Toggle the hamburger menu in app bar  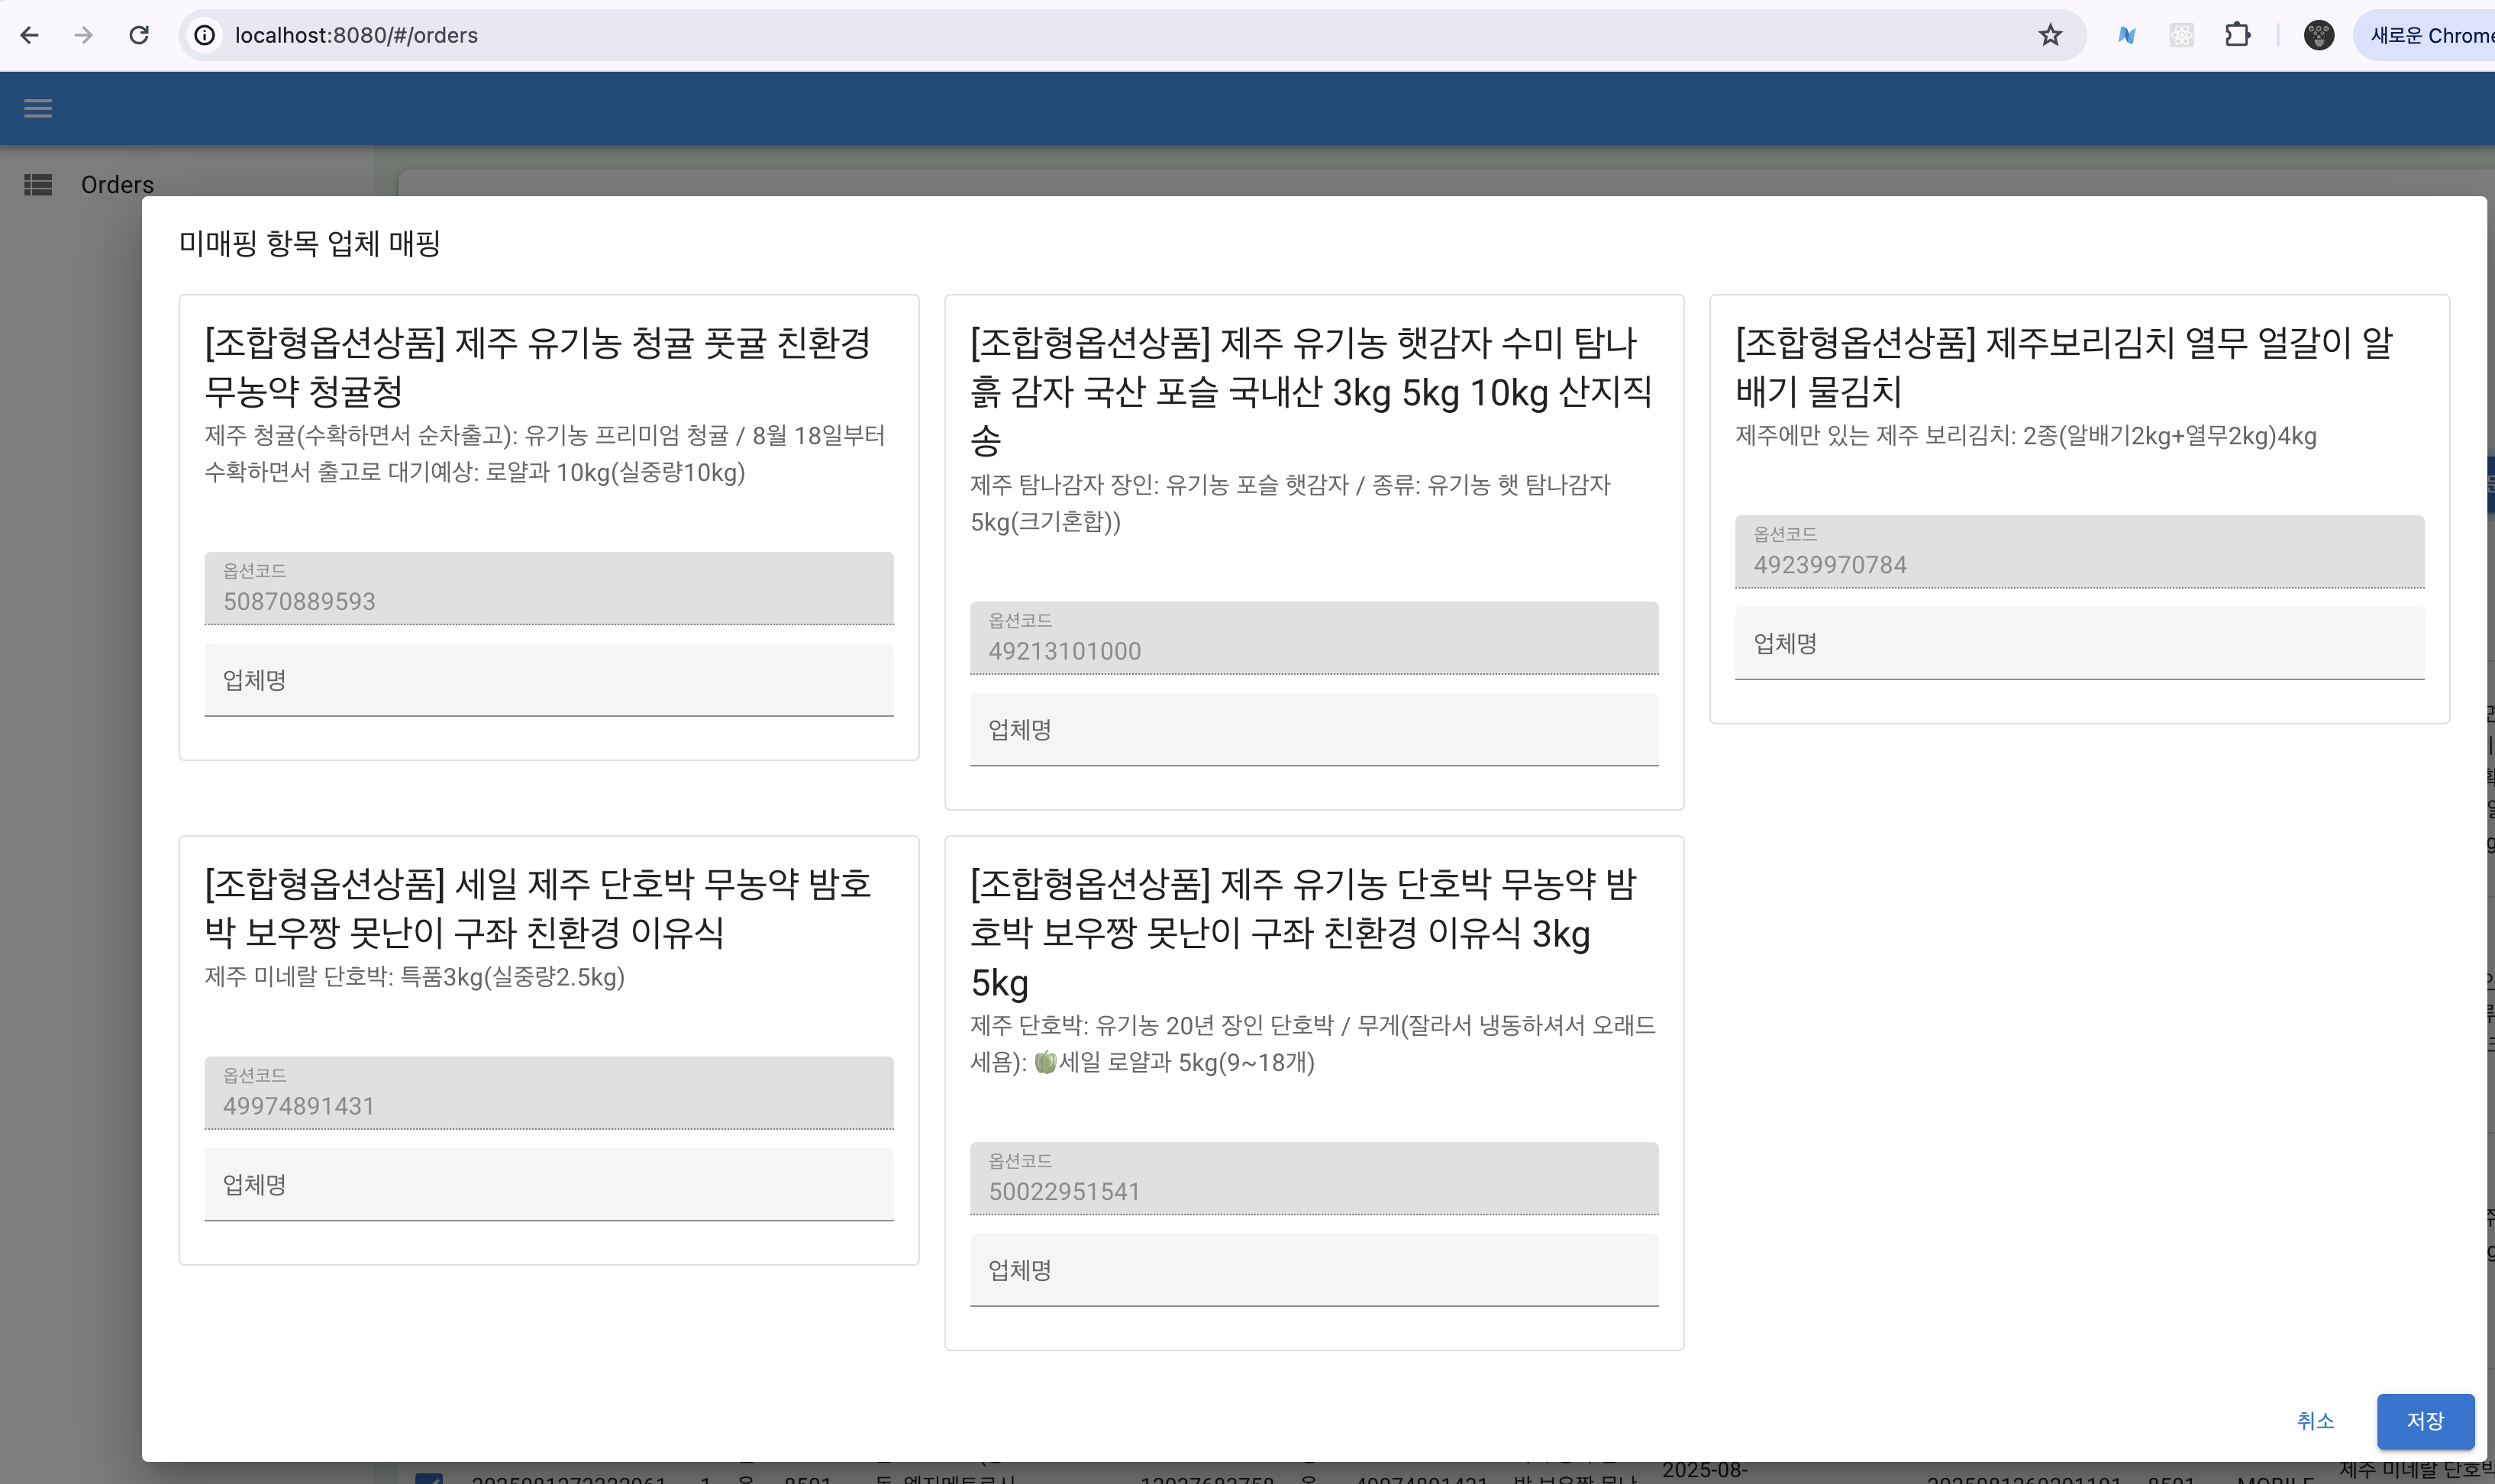pos(38,108)
